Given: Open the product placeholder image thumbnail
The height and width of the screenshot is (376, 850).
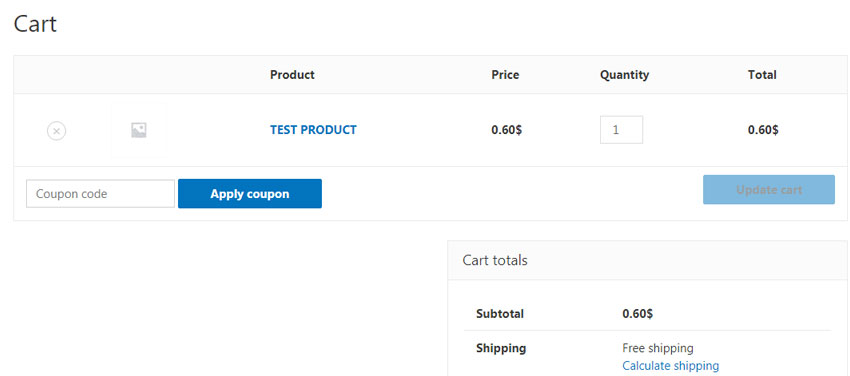Looking at the screenshot, I should (139, 130).
